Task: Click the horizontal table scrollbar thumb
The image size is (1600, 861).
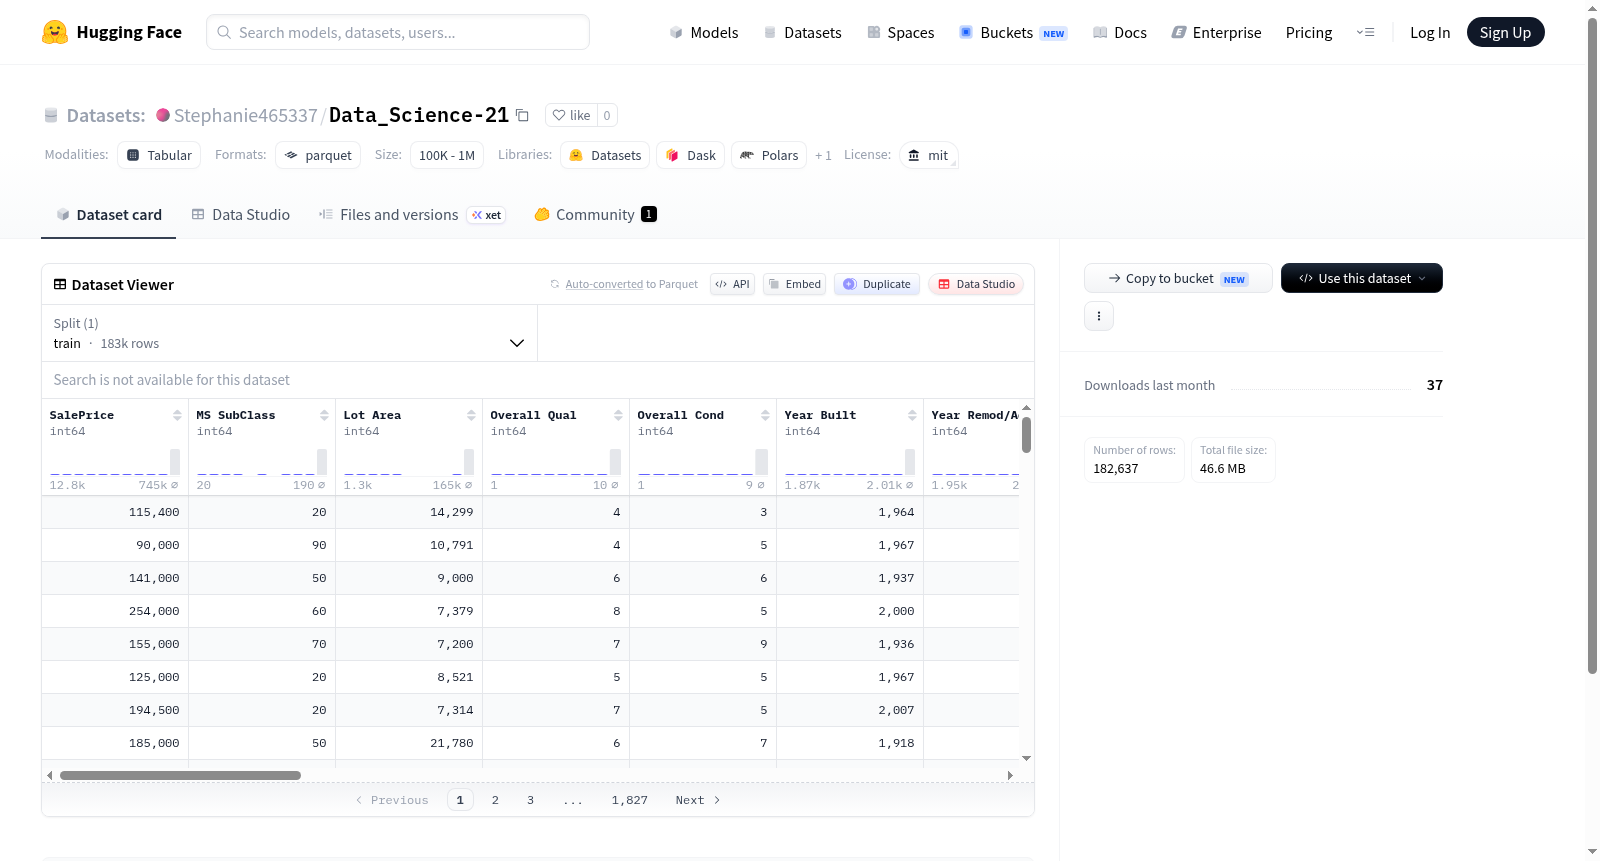Action: pyautogui.click(x=180, y=775)
